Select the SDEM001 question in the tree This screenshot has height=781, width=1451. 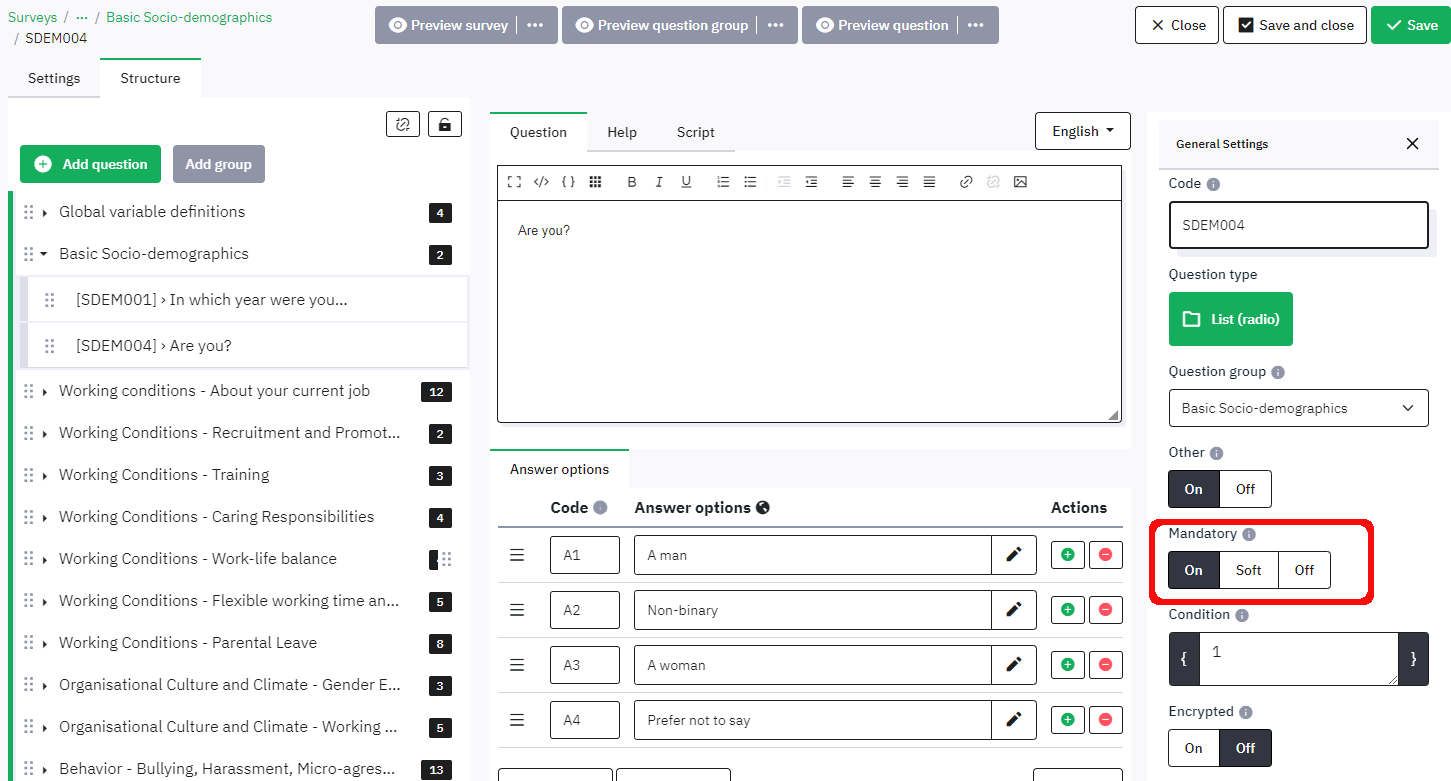tap(211, 300)
